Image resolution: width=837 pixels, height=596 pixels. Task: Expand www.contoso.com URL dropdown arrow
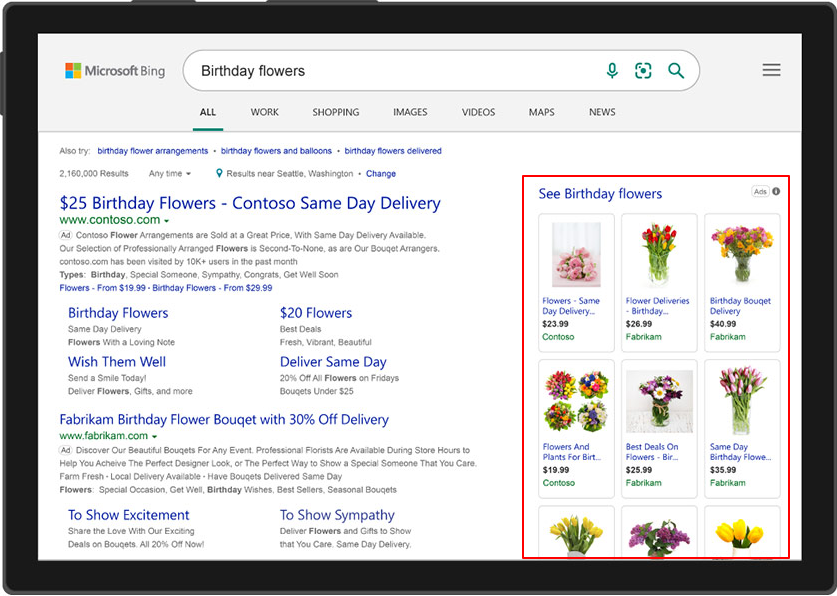(167, 221)
